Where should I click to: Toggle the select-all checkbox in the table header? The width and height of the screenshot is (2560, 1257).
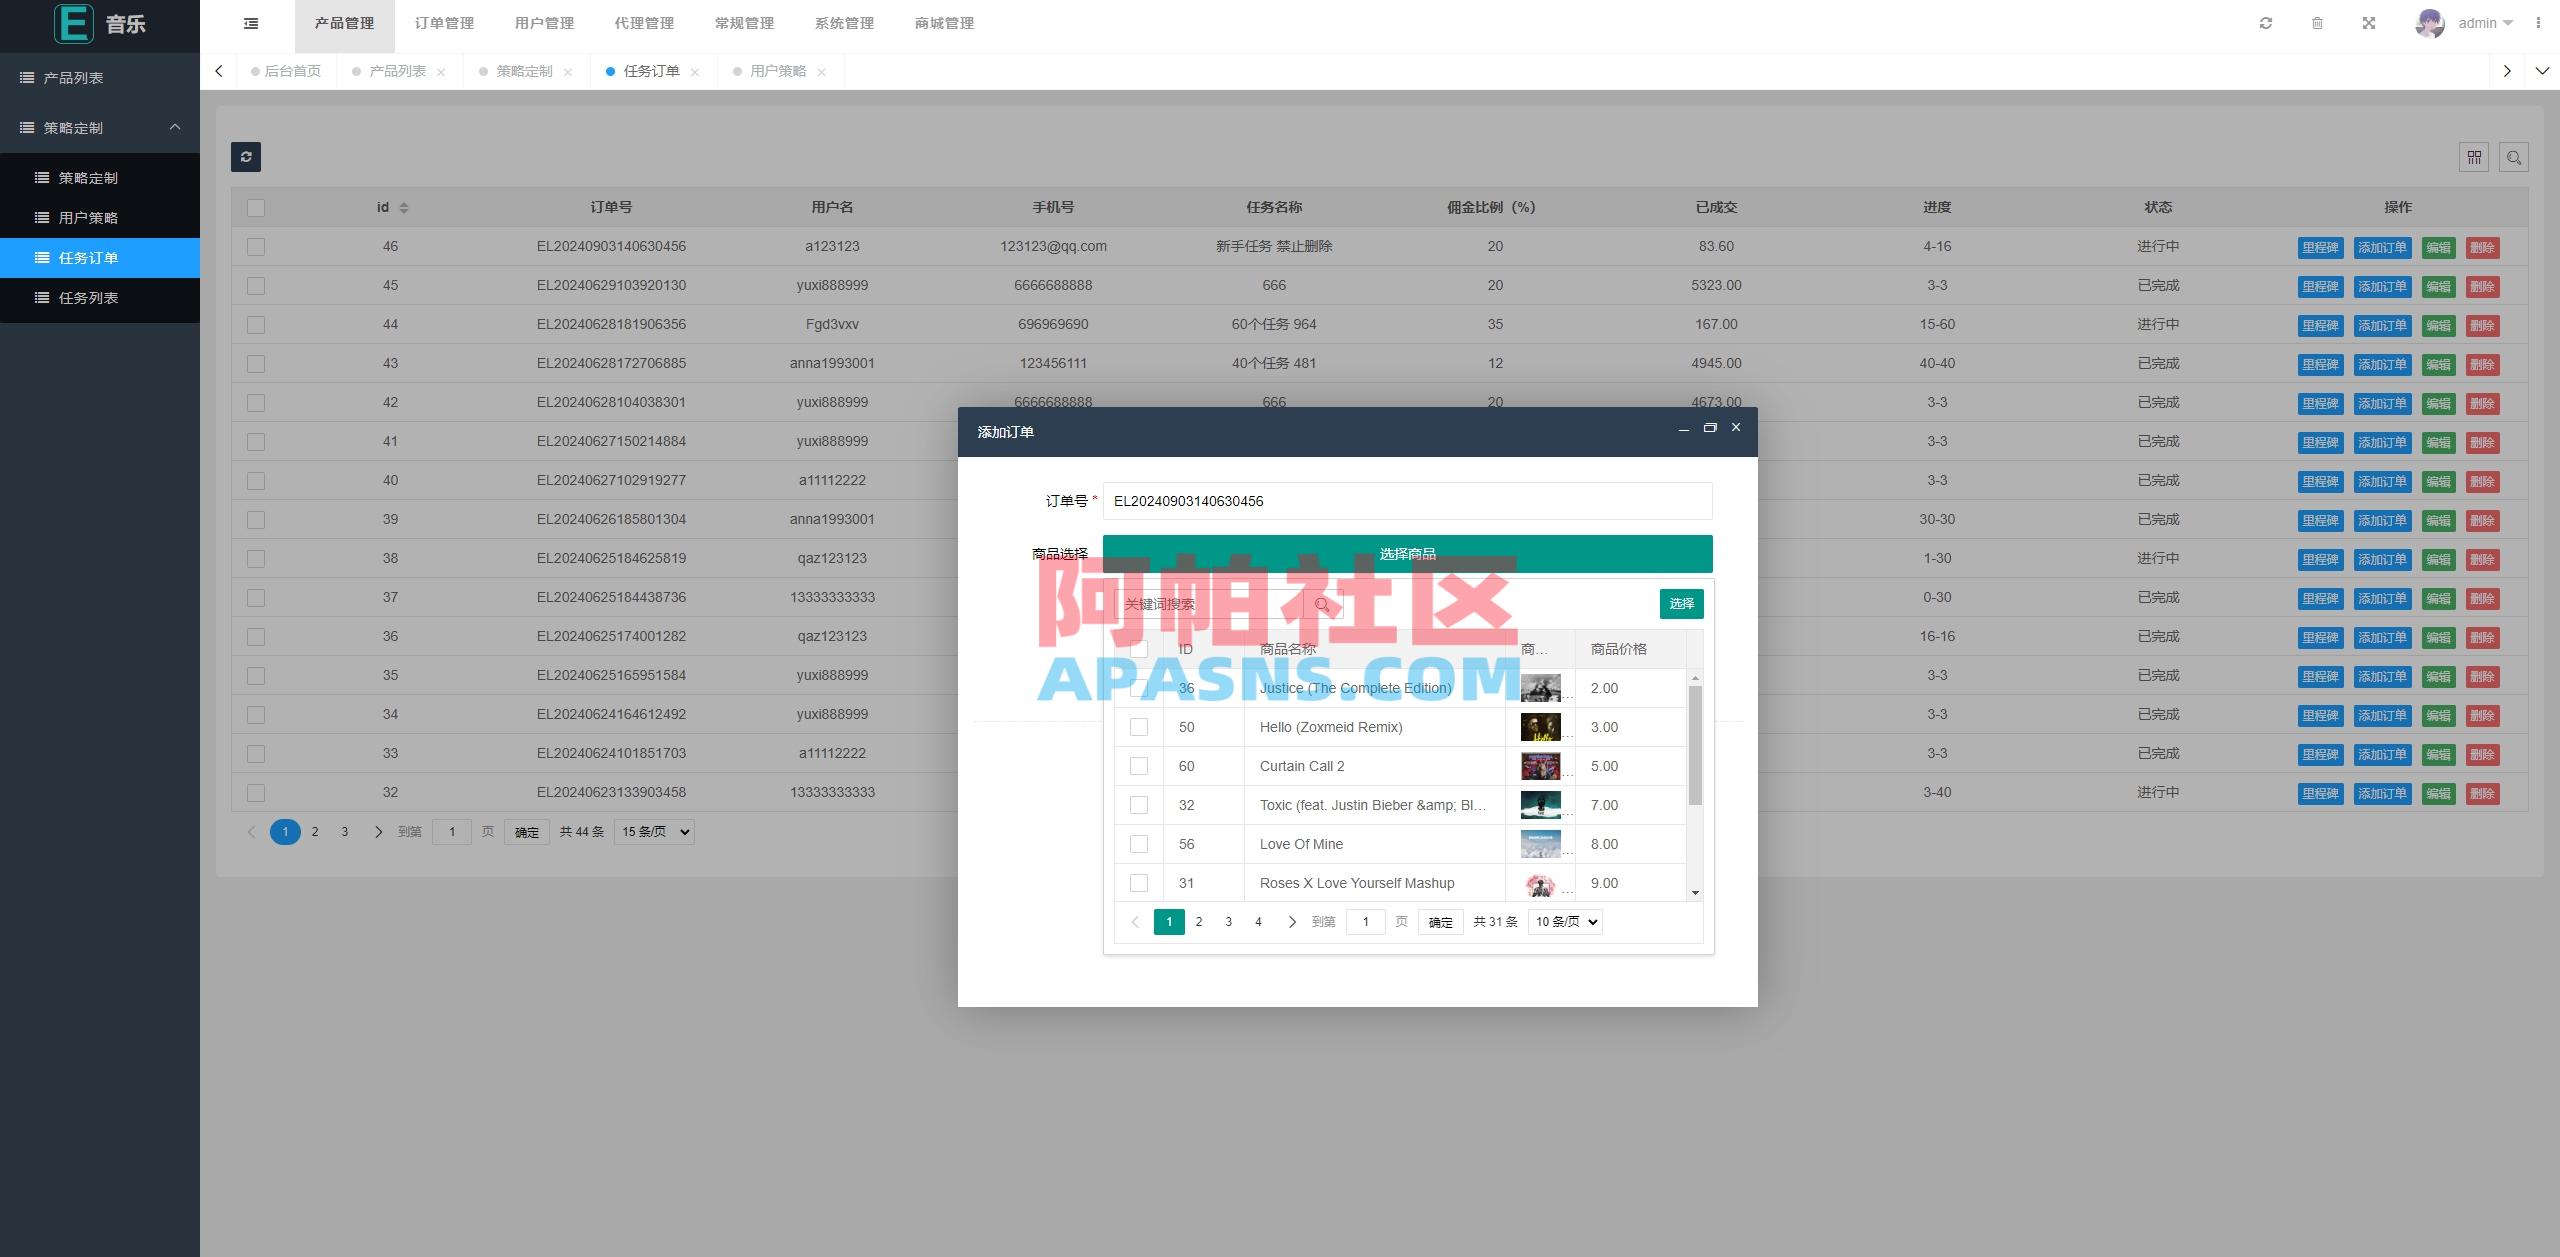tap(256, 207)
